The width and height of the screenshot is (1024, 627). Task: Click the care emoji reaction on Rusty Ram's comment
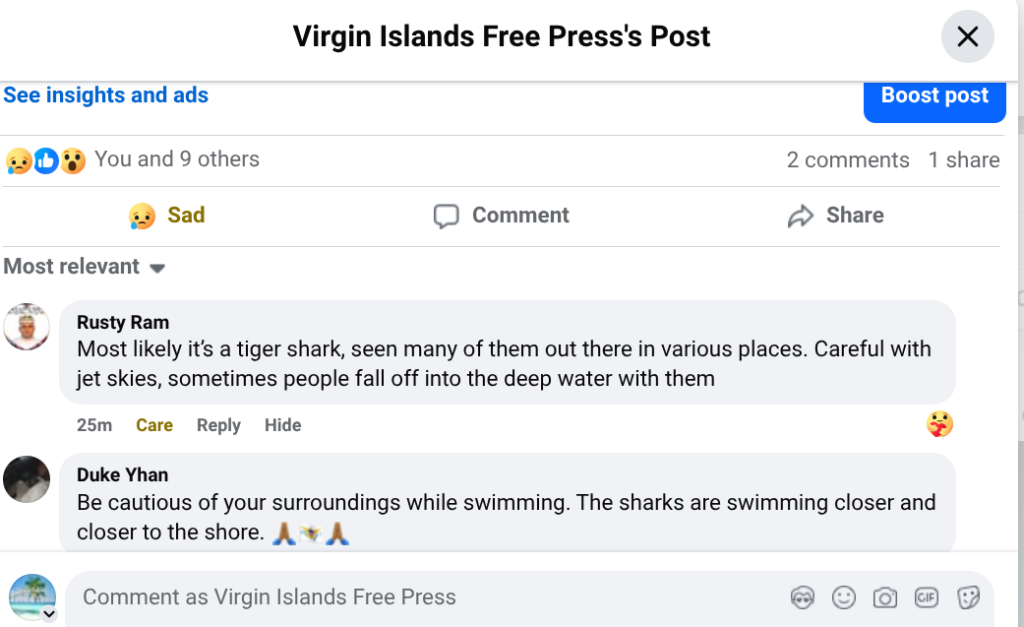click(x=939, y=425)
